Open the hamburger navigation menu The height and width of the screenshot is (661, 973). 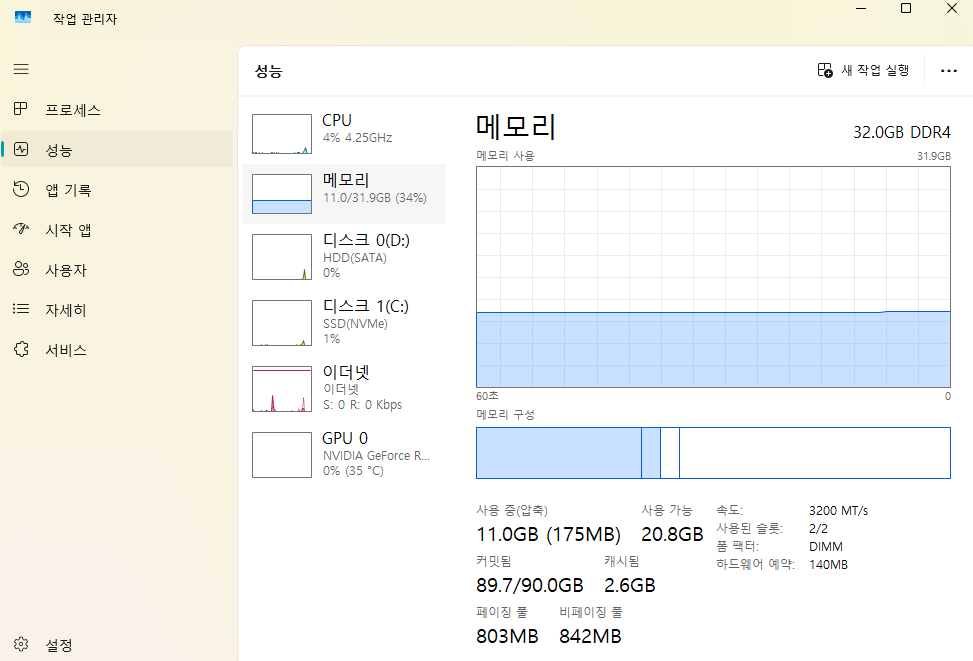pyautogui.click(x=21, y=69)
